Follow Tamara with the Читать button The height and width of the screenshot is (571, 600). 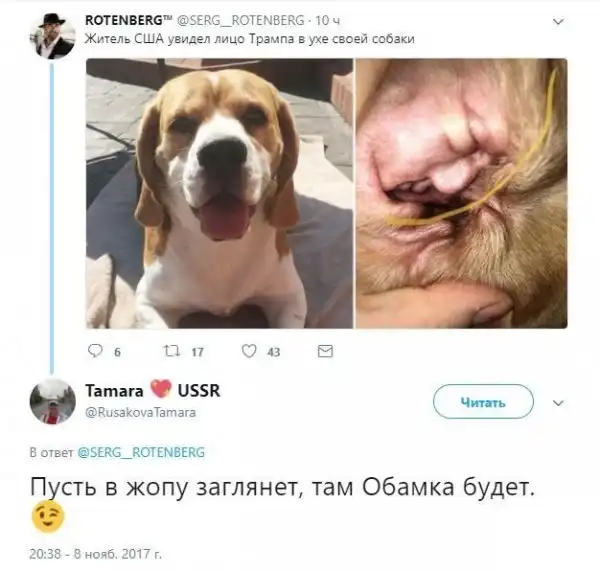(x=483, y=401)
